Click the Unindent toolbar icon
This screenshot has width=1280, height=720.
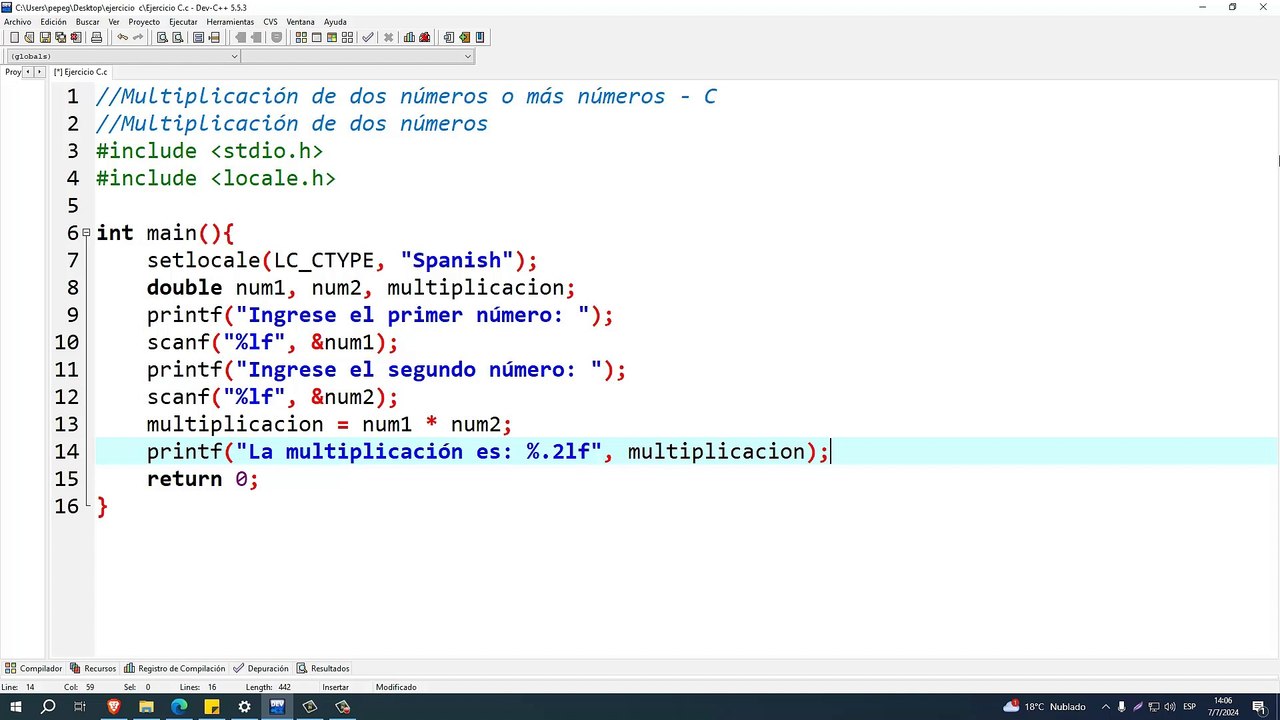(x=256, y=37)
